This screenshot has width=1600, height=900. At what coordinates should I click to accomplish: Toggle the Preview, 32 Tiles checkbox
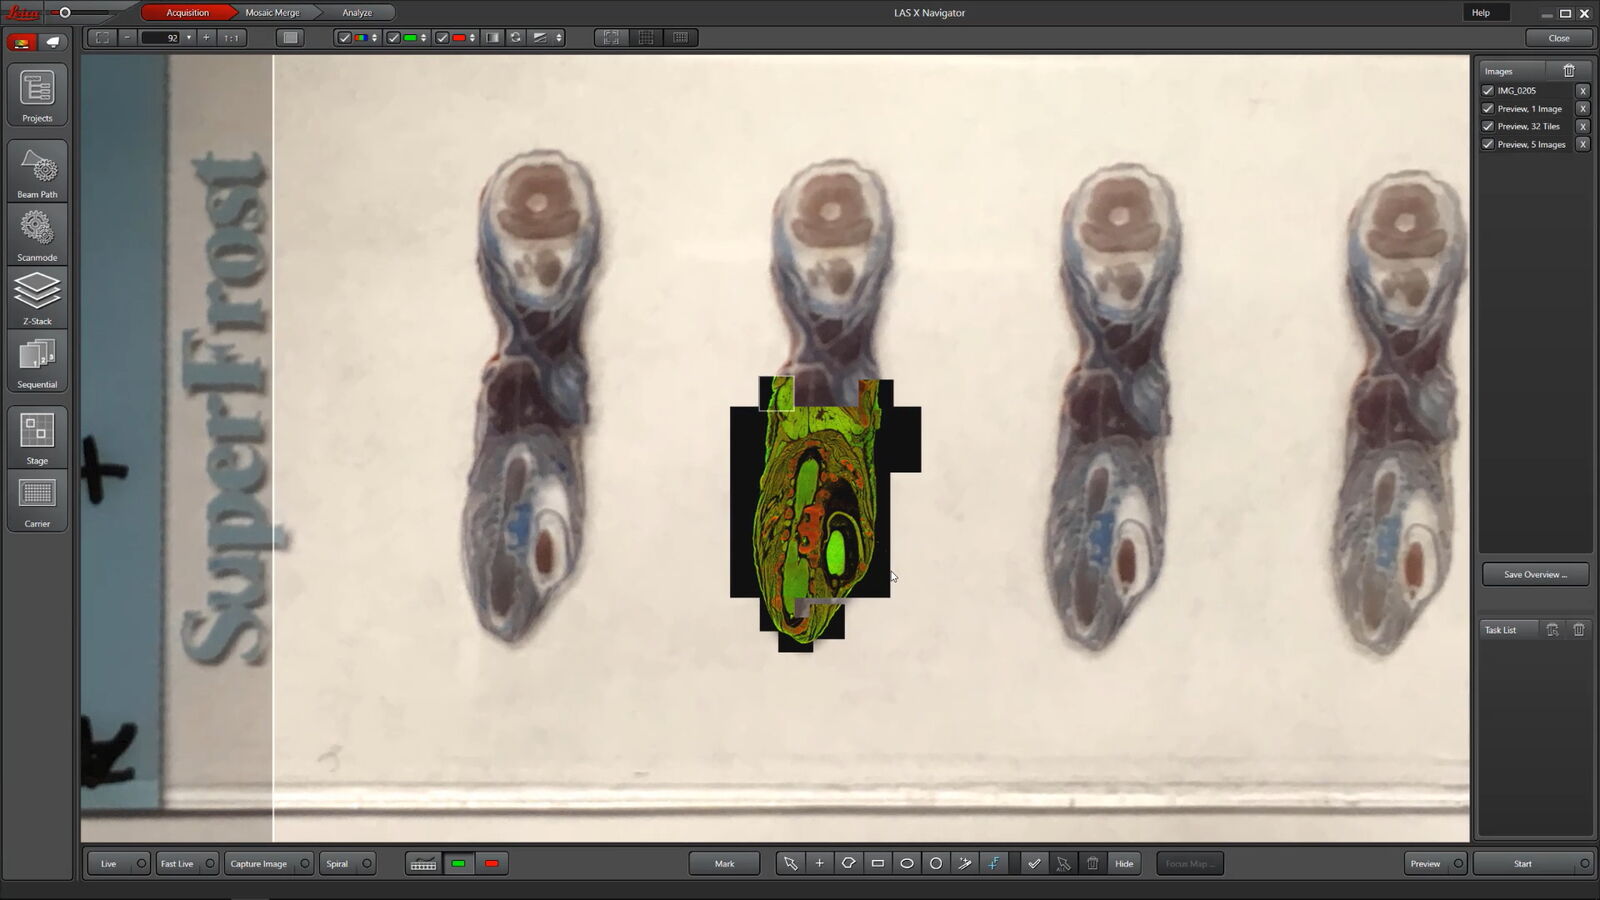[x=1488, y=126]
